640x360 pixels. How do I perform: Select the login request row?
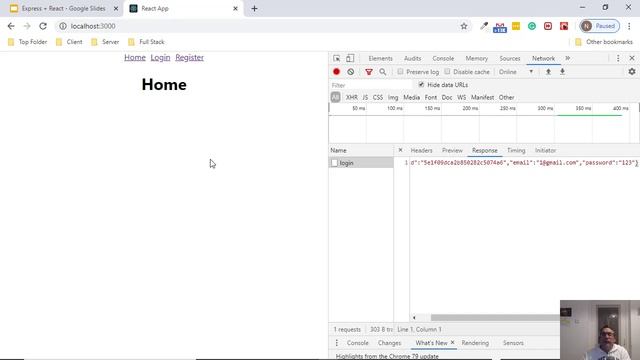[361, 163]
